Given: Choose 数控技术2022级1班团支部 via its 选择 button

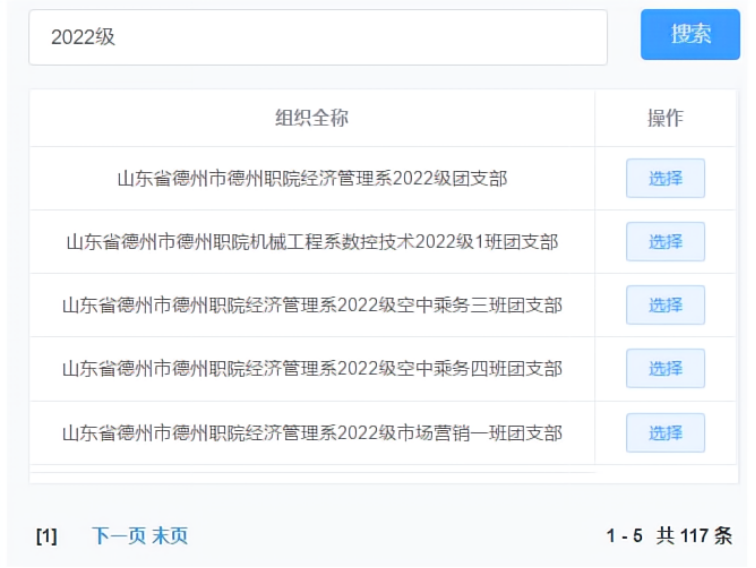Looking at the screenshot, I should [665, 242].
